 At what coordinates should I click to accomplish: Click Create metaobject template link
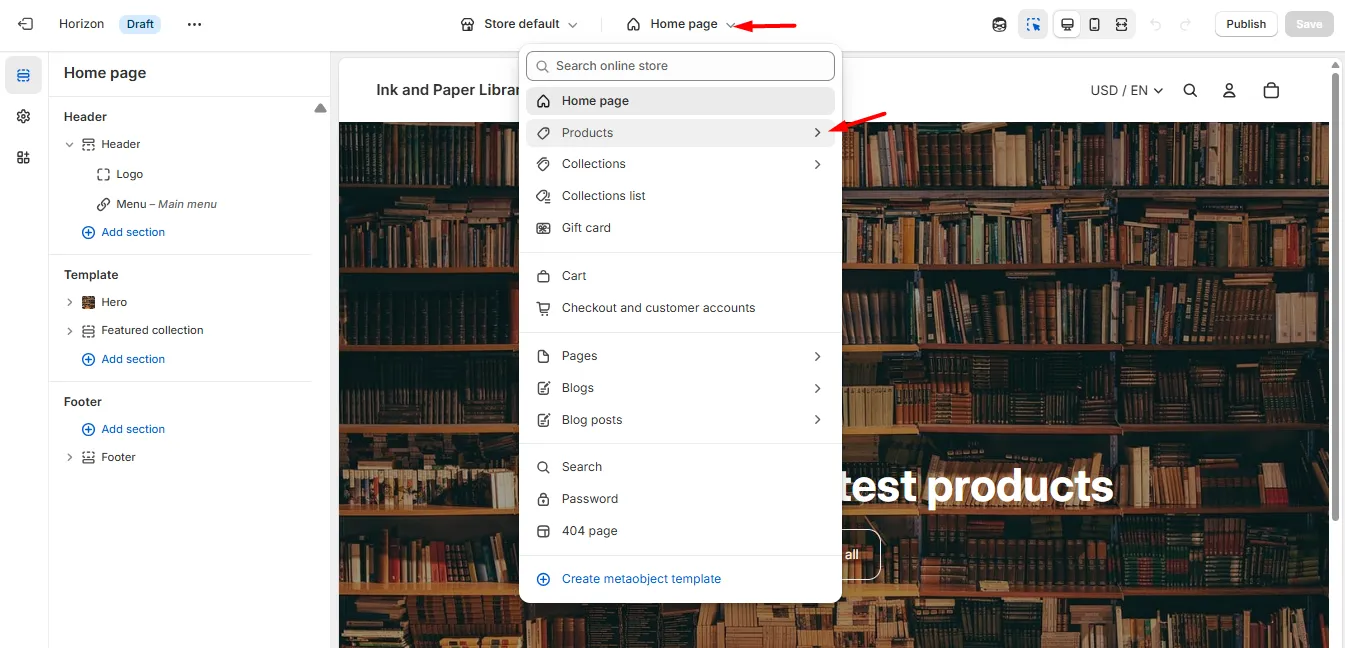641,579
